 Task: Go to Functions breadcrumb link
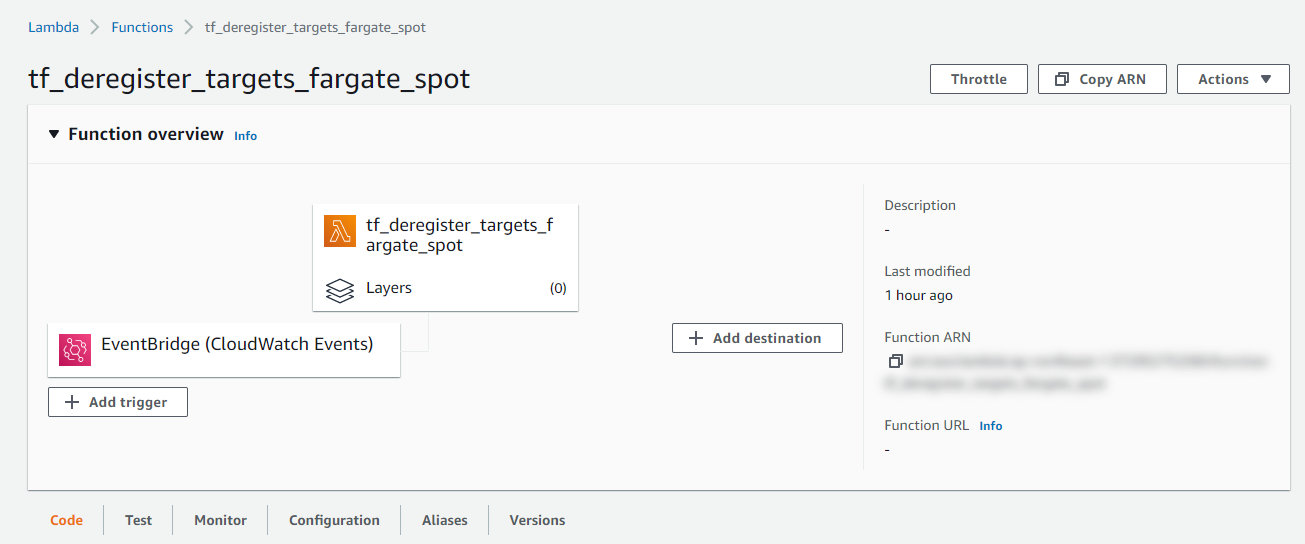tap(142, 27)
